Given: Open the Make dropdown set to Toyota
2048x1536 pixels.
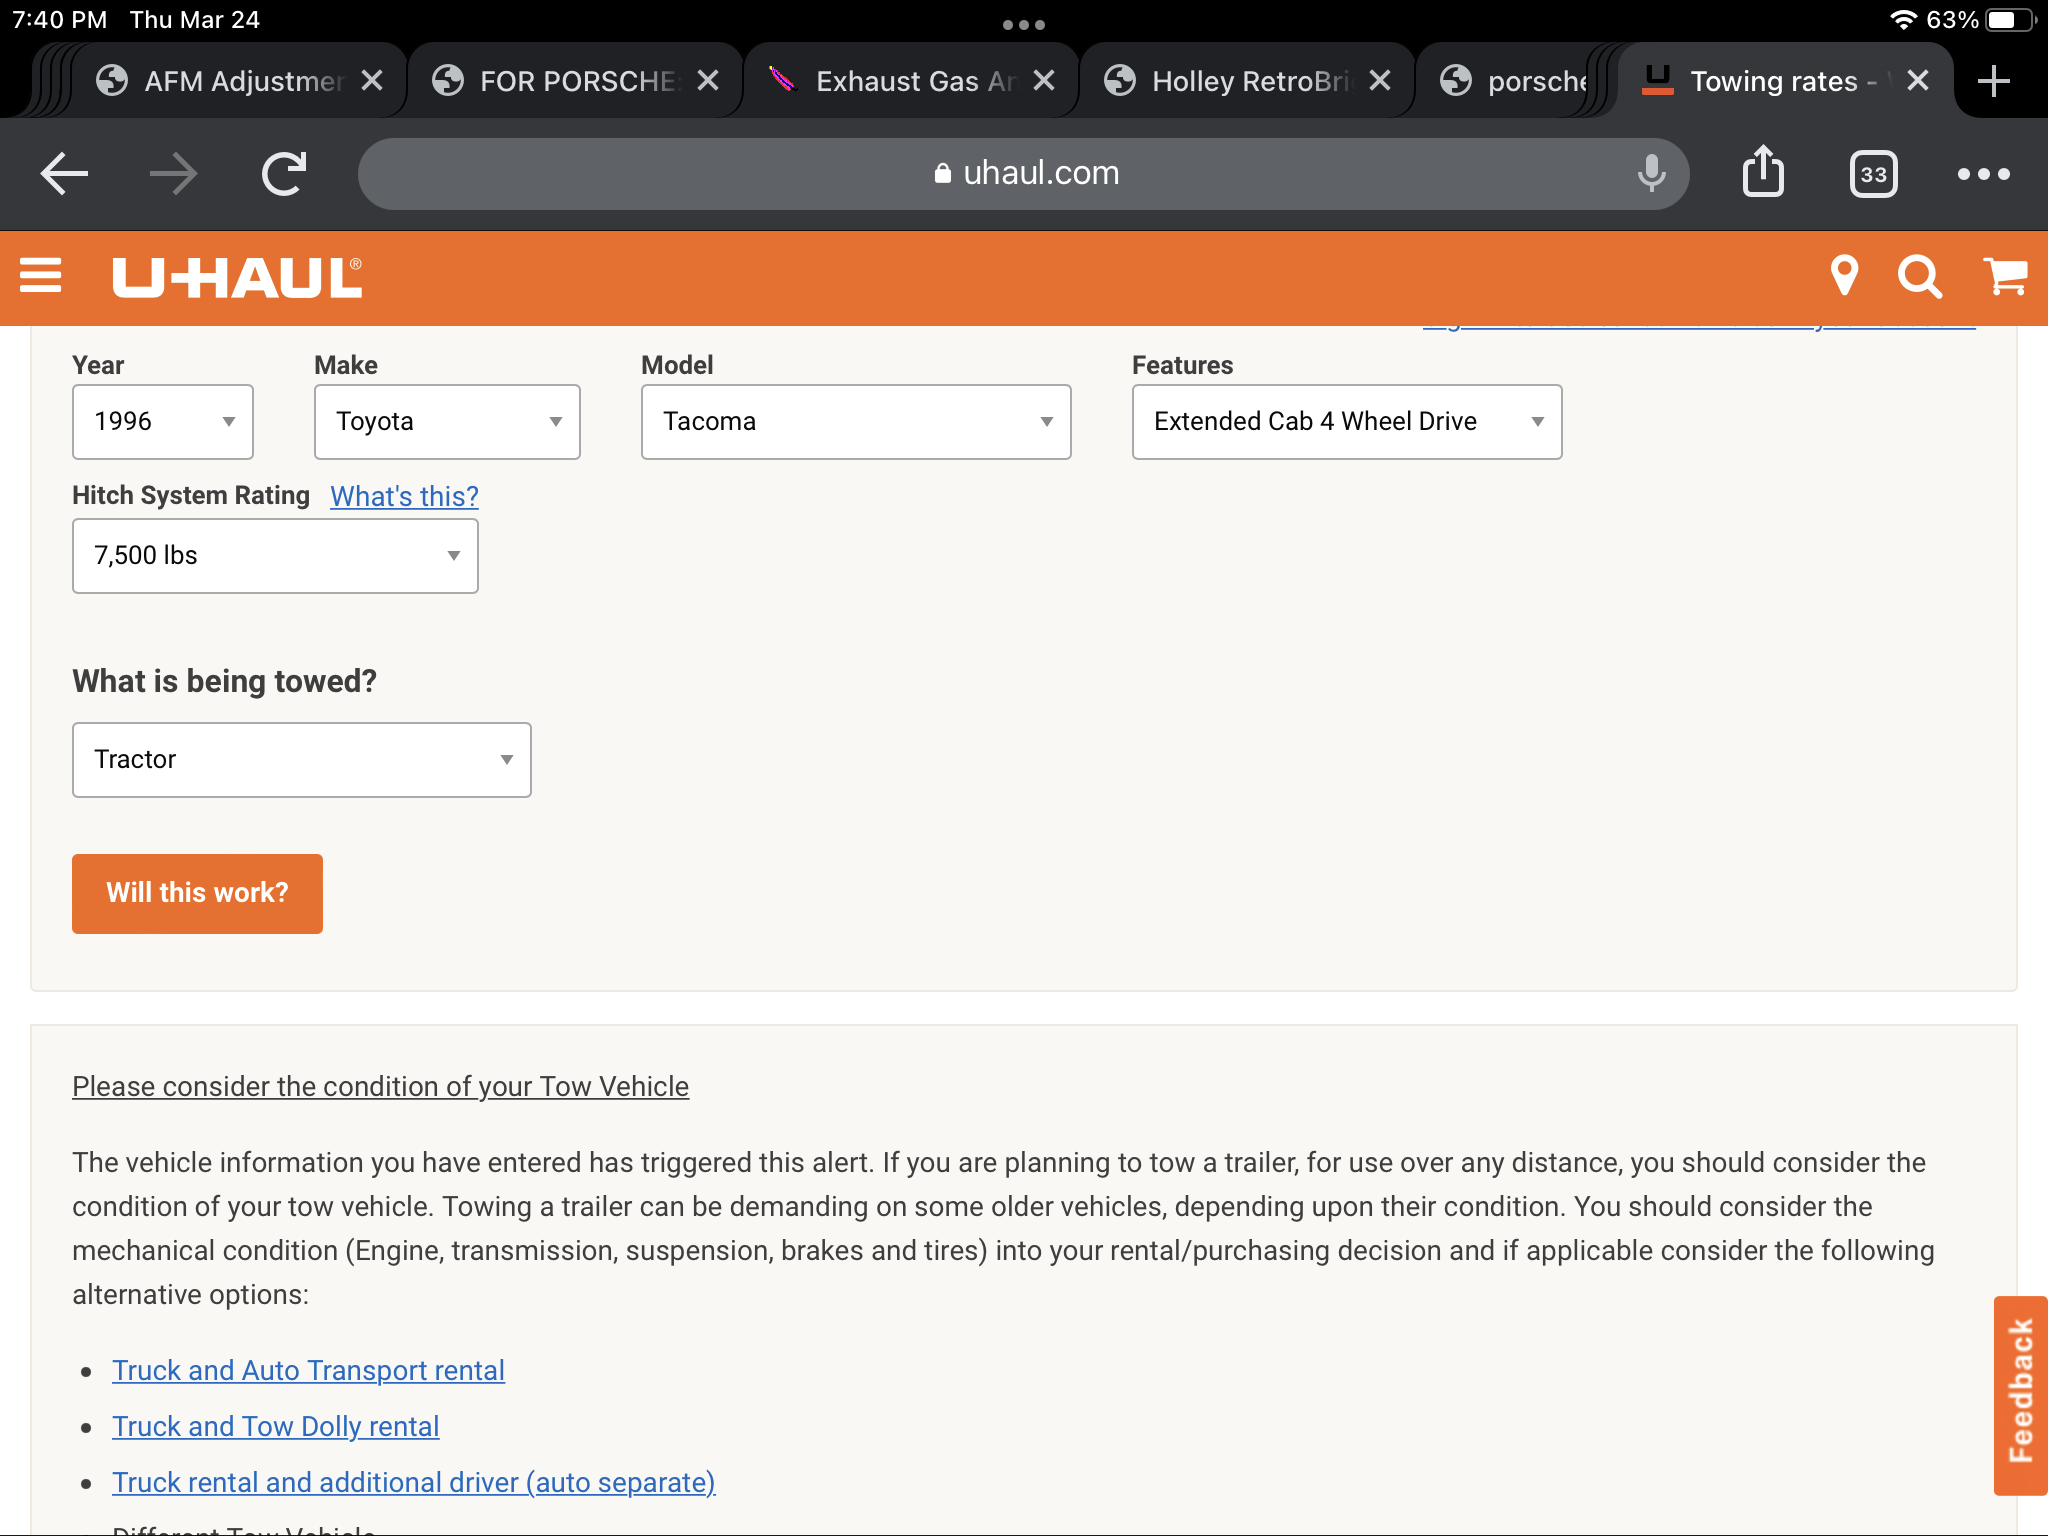Looking at the screenshot, I should [x=447, y=422].
